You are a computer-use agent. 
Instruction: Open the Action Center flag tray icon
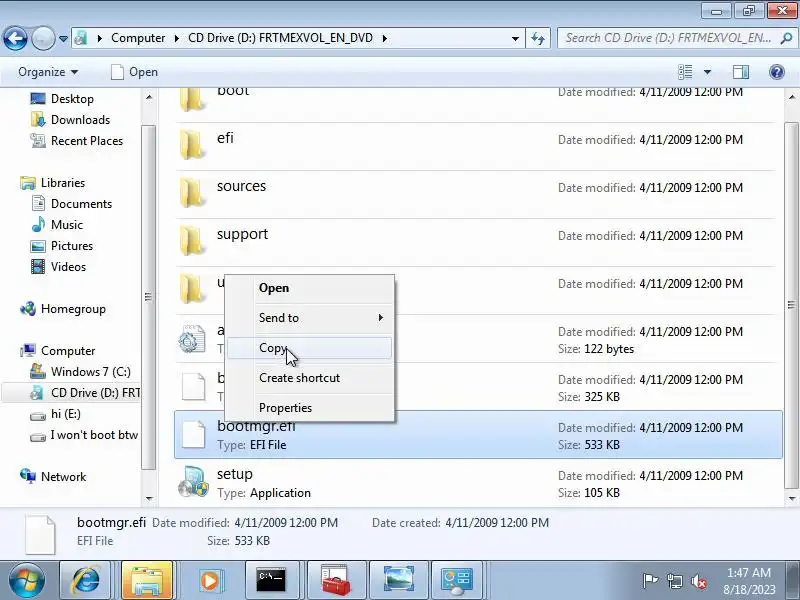650,581
